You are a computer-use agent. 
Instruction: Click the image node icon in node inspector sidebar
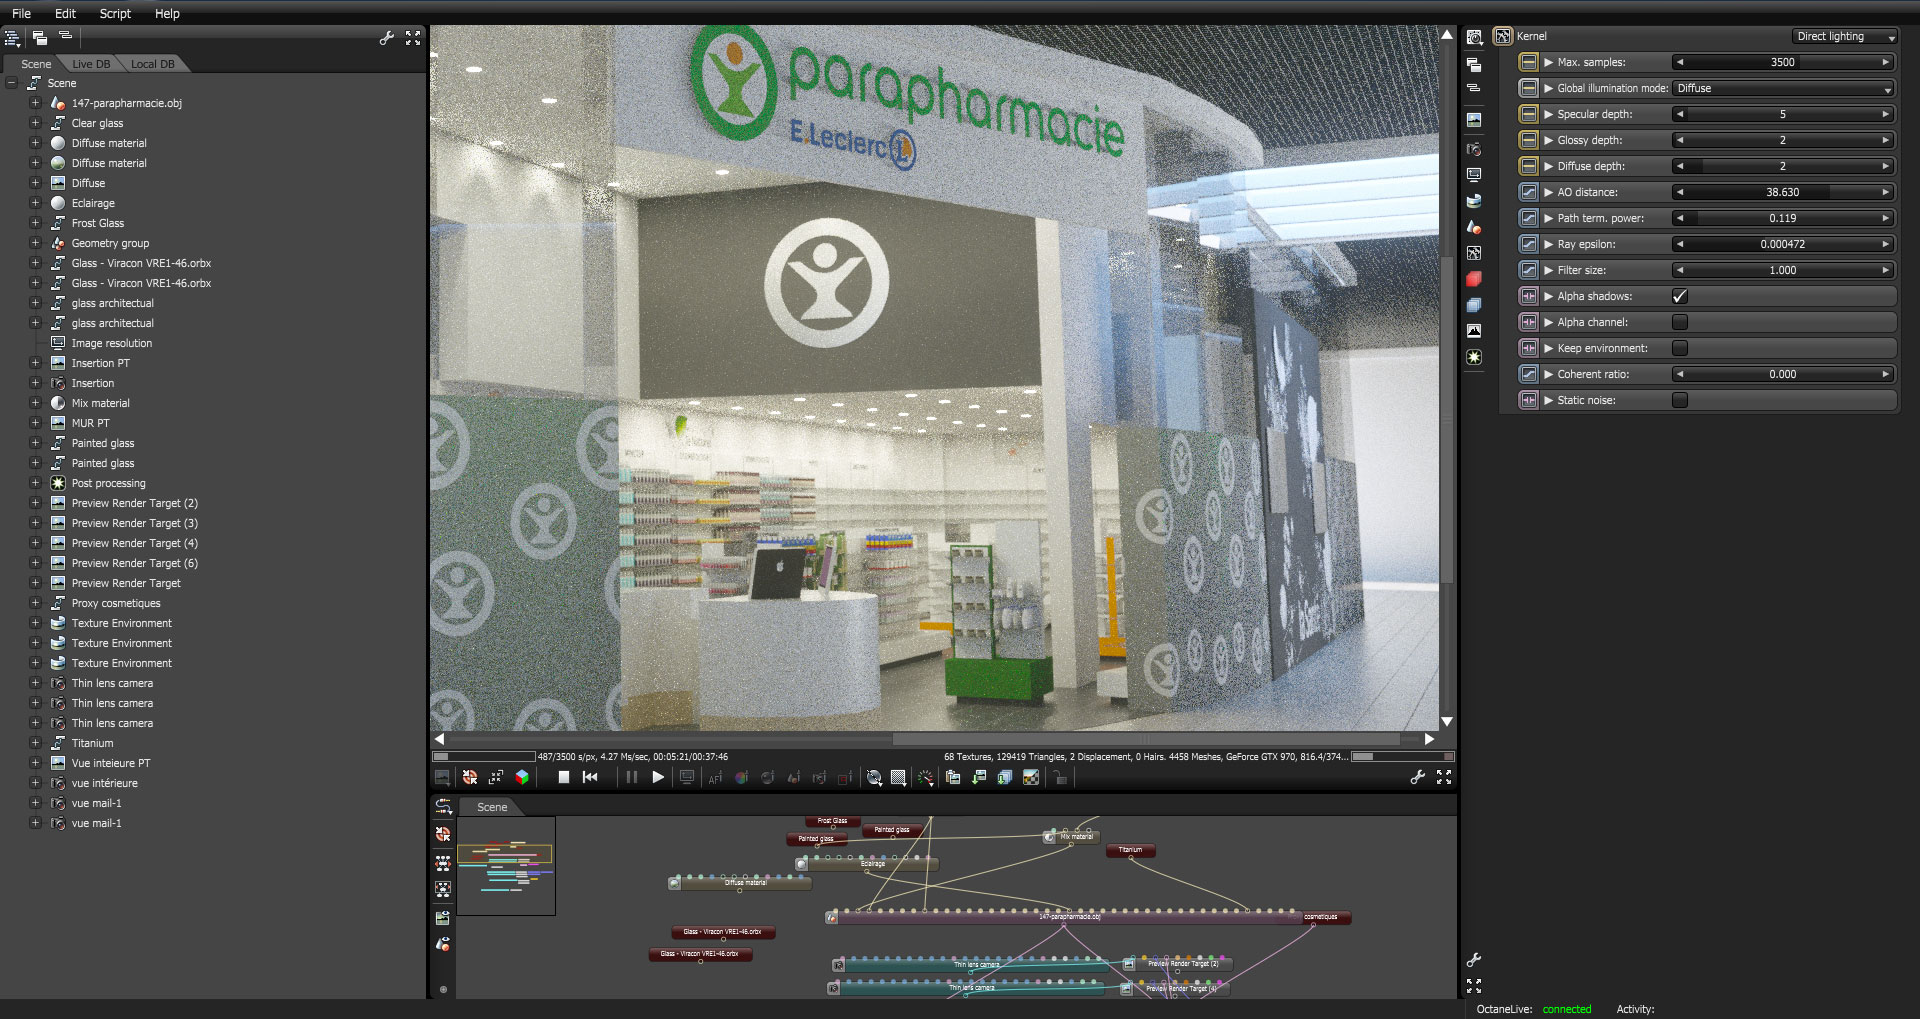(1474, 120)
